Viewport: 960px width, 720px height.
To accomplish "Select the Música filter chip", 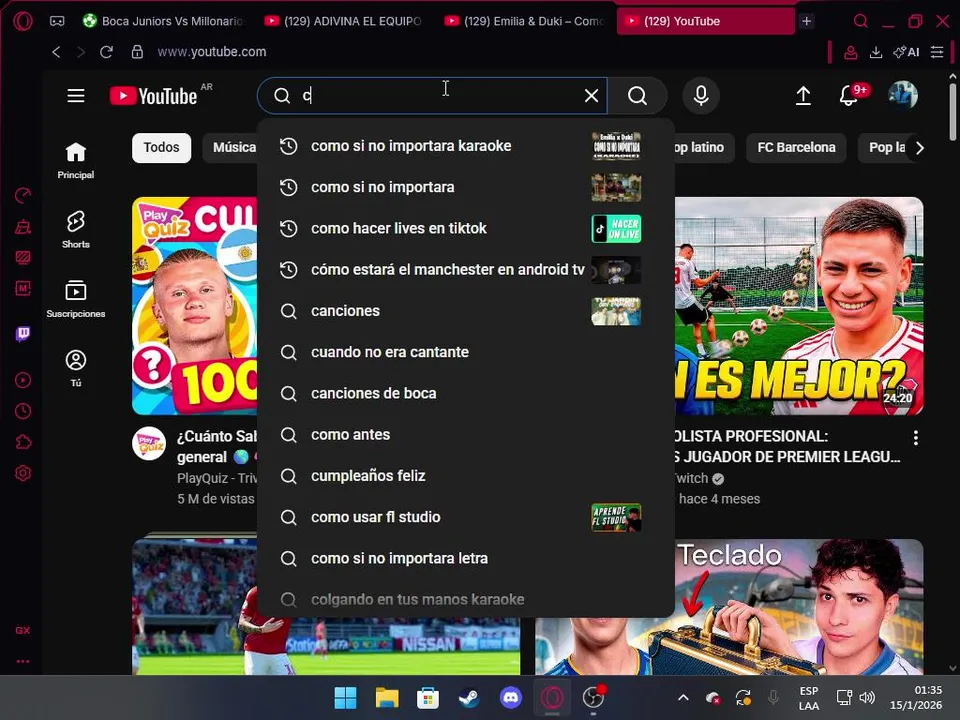I will coord(232,148).
